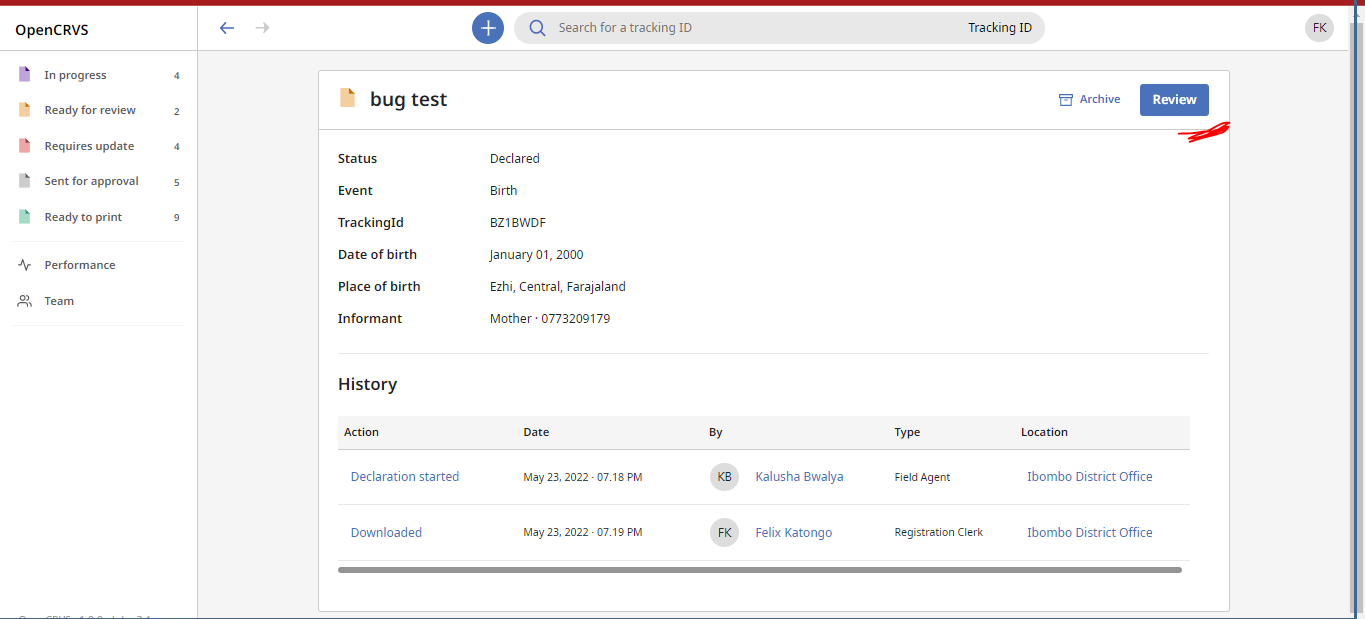This screenshot has width=1365, height=619.
Task: Click the green Ready to print icon
Action: pyautogui.click(x=24, y=216)
